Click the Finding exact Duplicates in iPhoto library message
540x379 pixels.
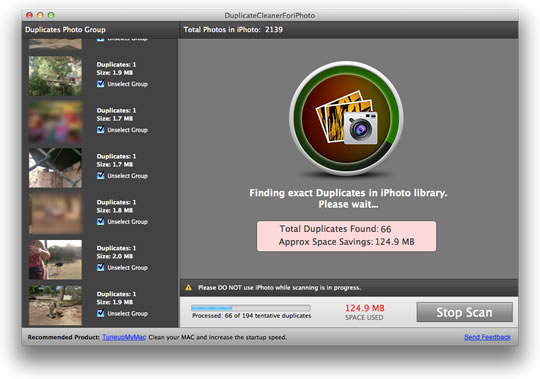coord(348,199)
